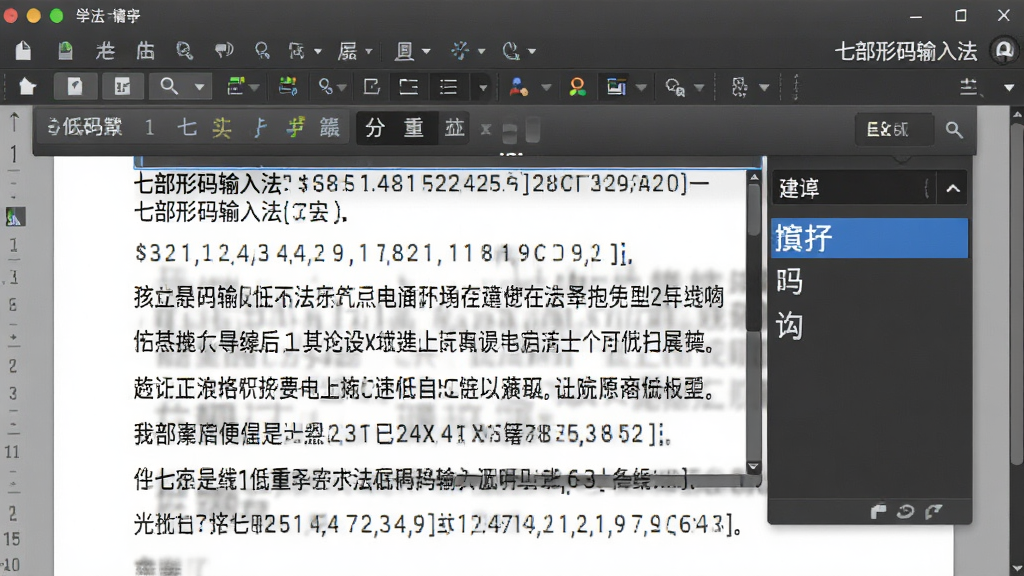Toggle the highlighted document page button
The image size is (1024, 576).
[75, 86]
